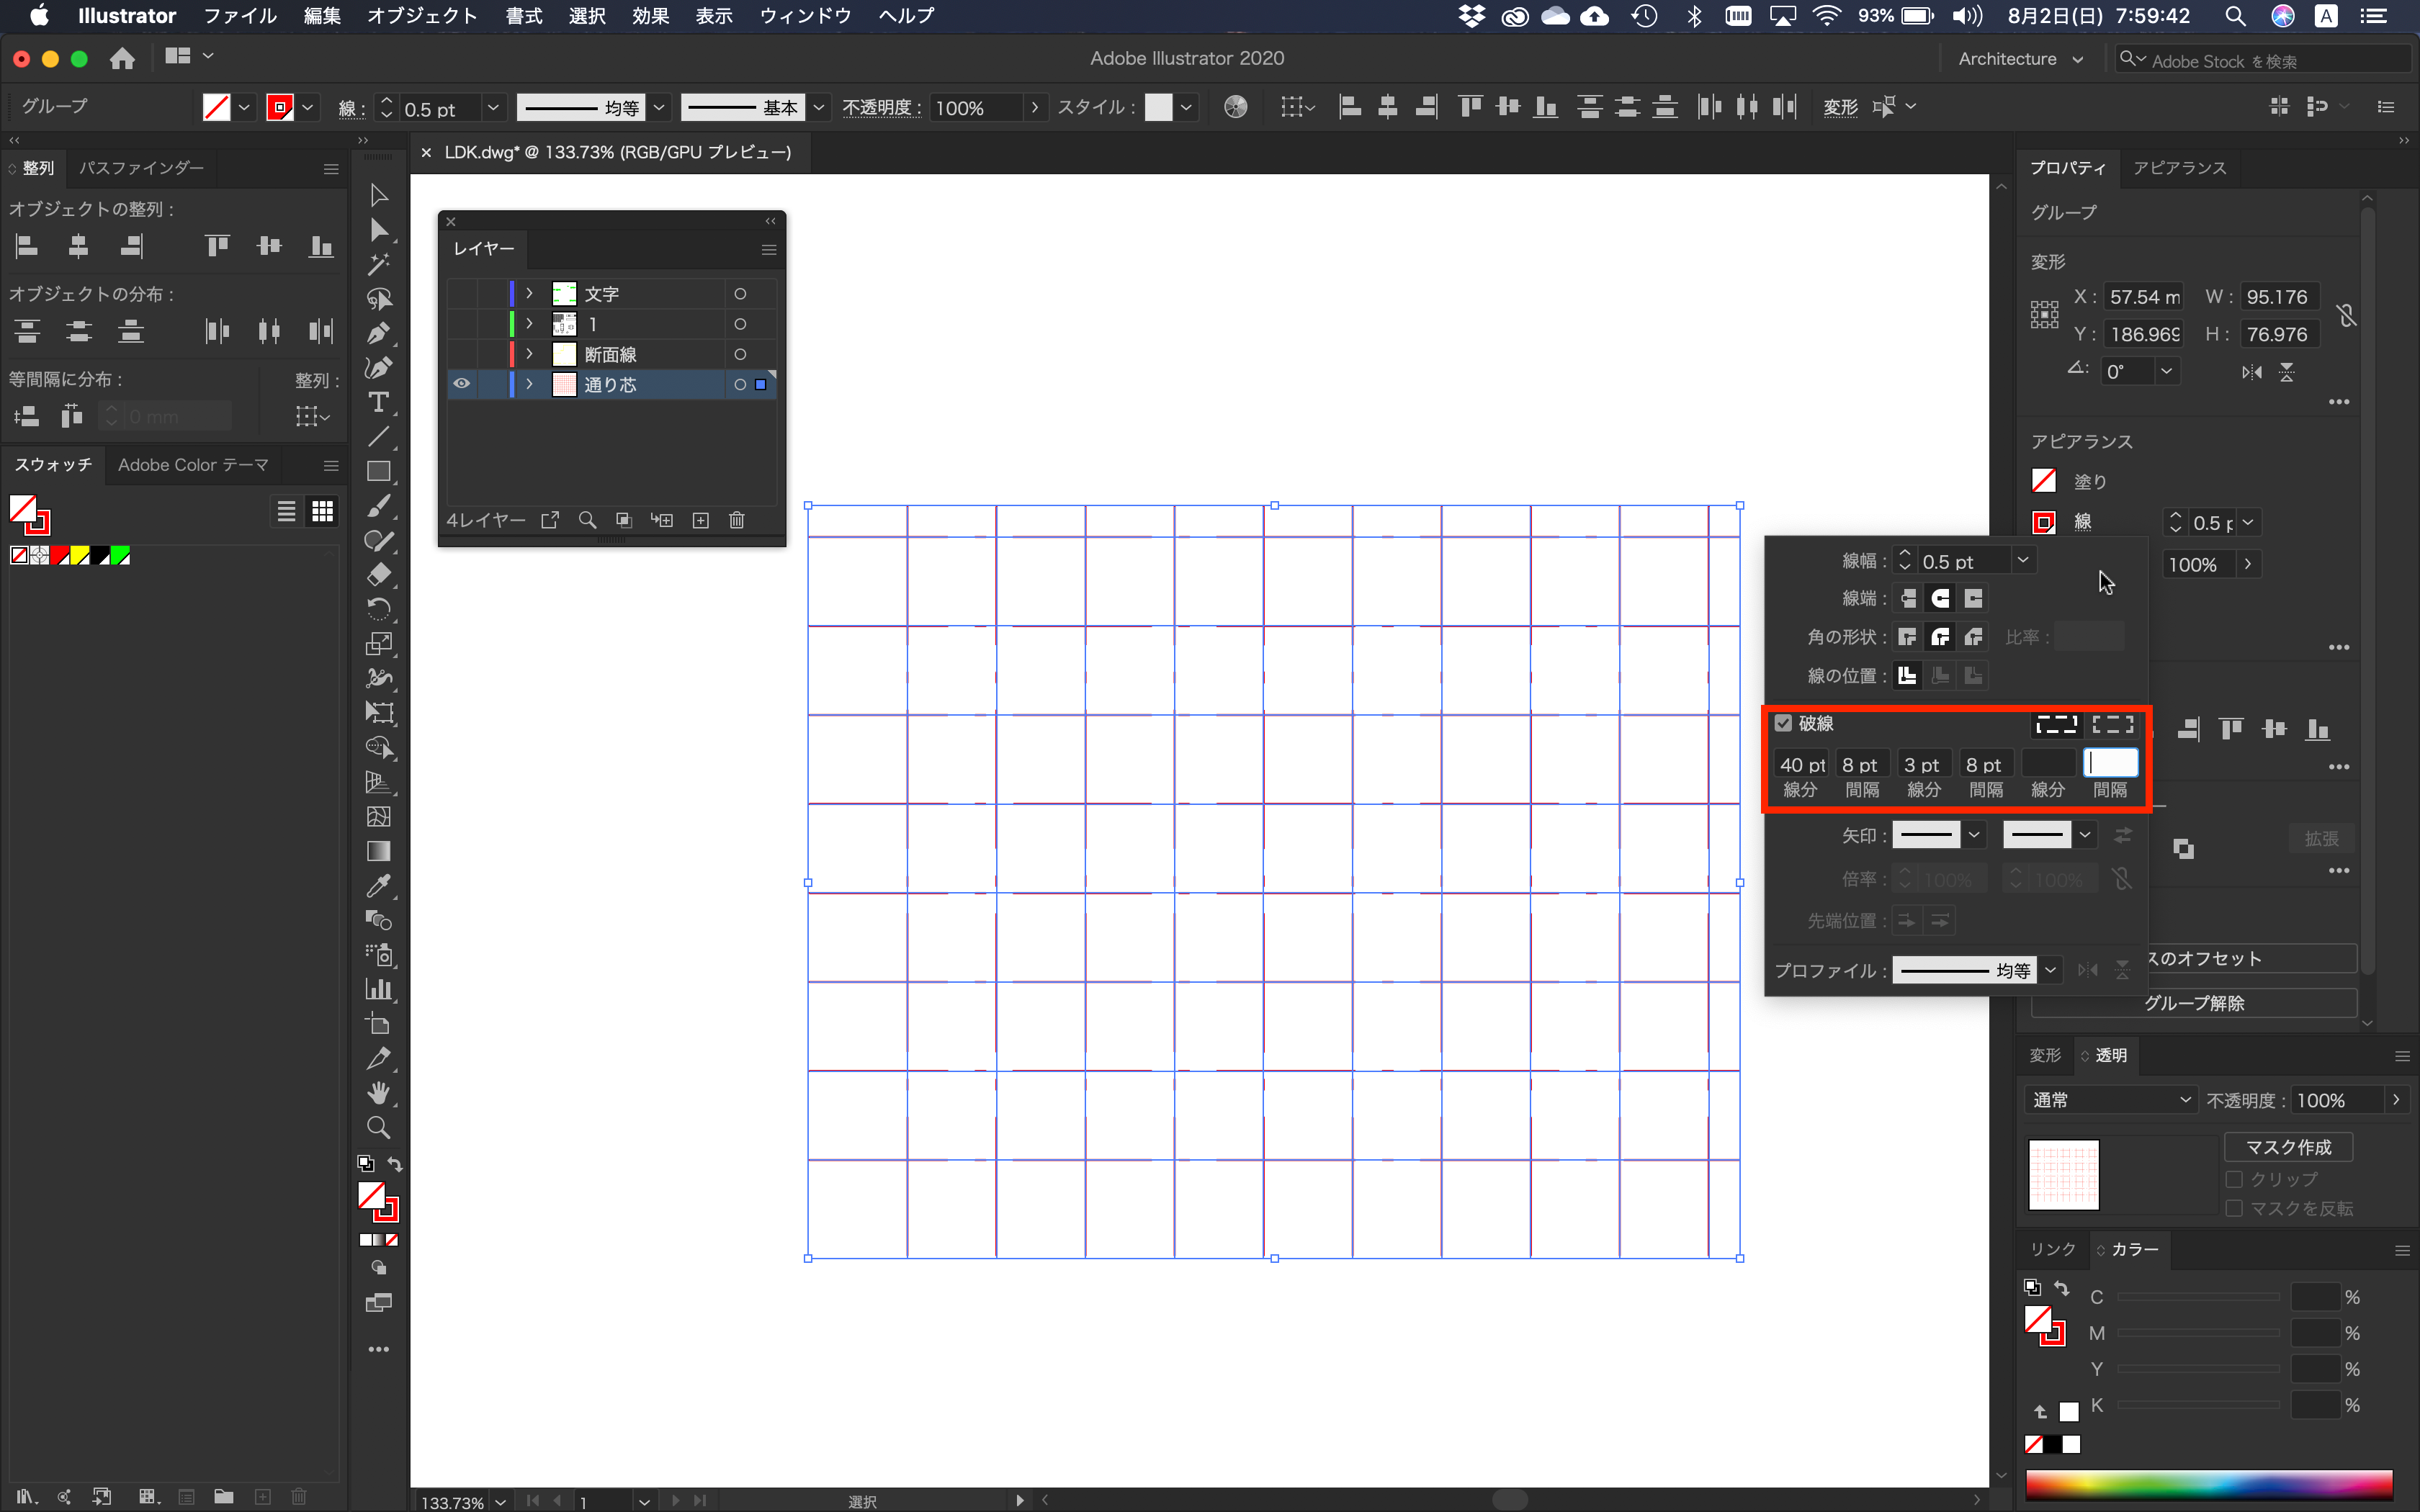The height and width of the screenshot is (1512, 2420).
Task: Click the グループ解除 button
Action: [x=2194, y=1003]
